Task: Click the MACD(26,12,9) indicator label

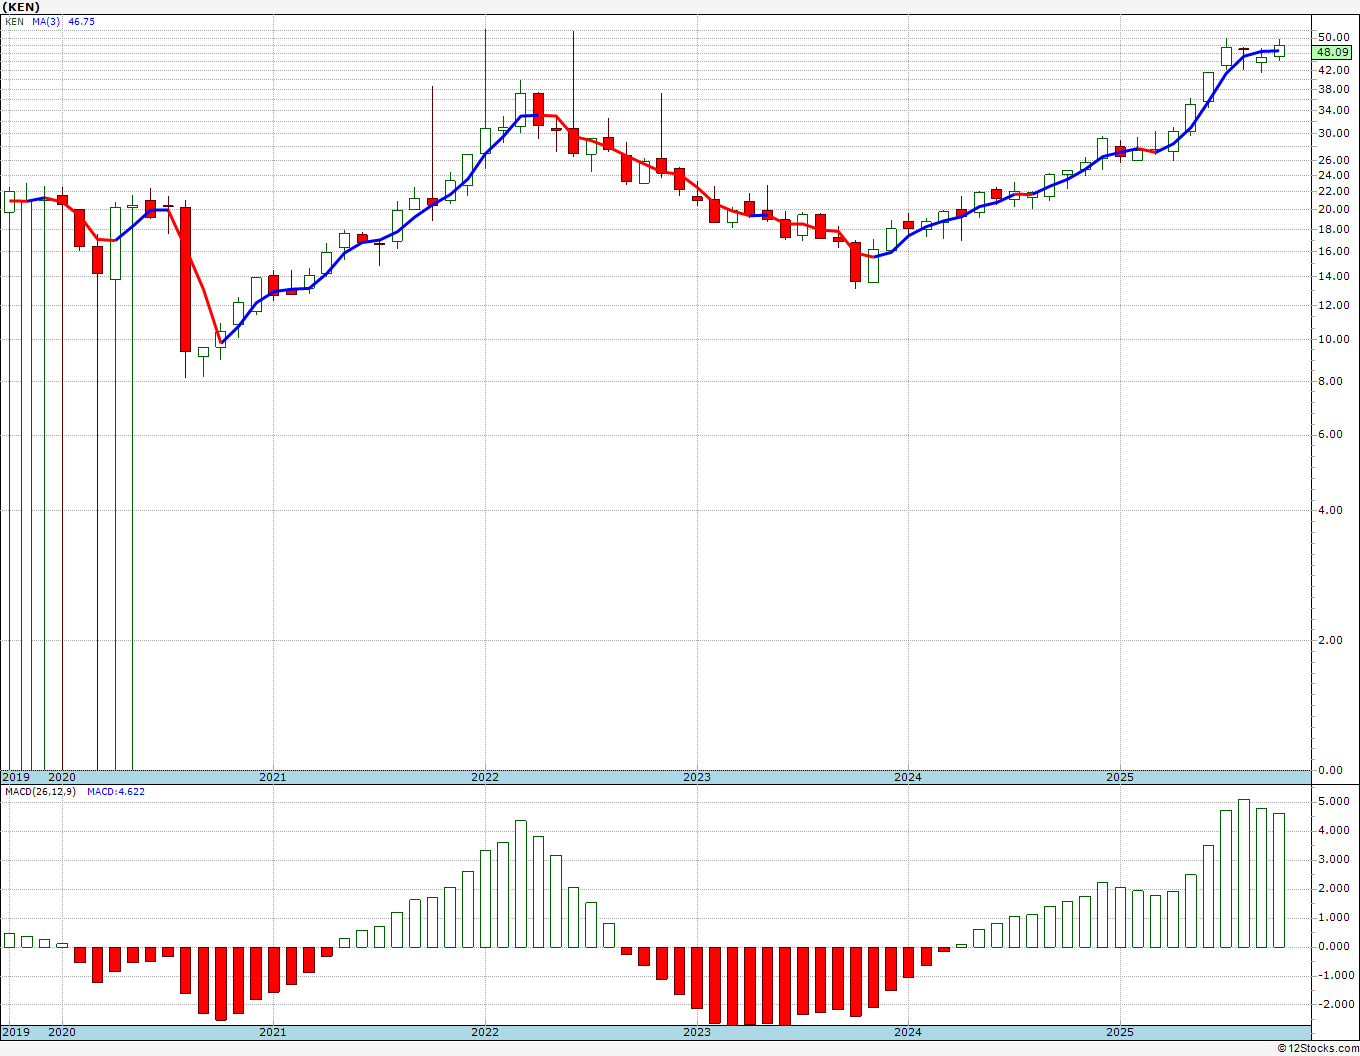Action: click(41, 792)
